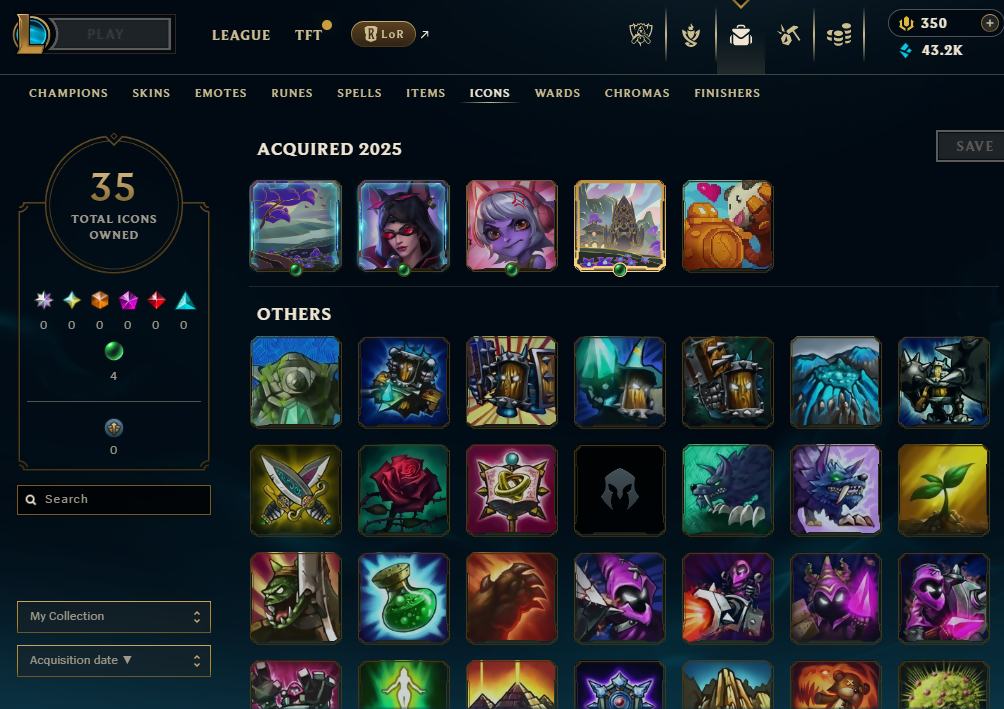Click the TFT navigation link
The width and height of the screenshot is (1004, 709).
pyautogui.click(x=309, y=35)
